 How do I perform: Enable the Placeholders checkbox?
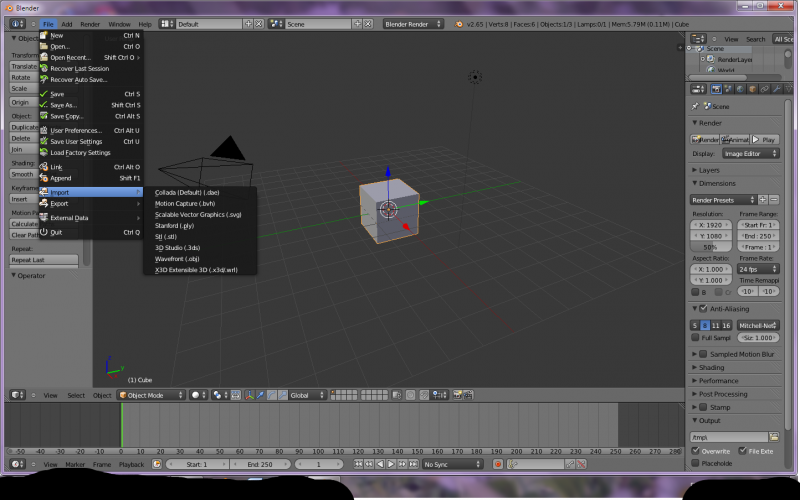(695, 463)
